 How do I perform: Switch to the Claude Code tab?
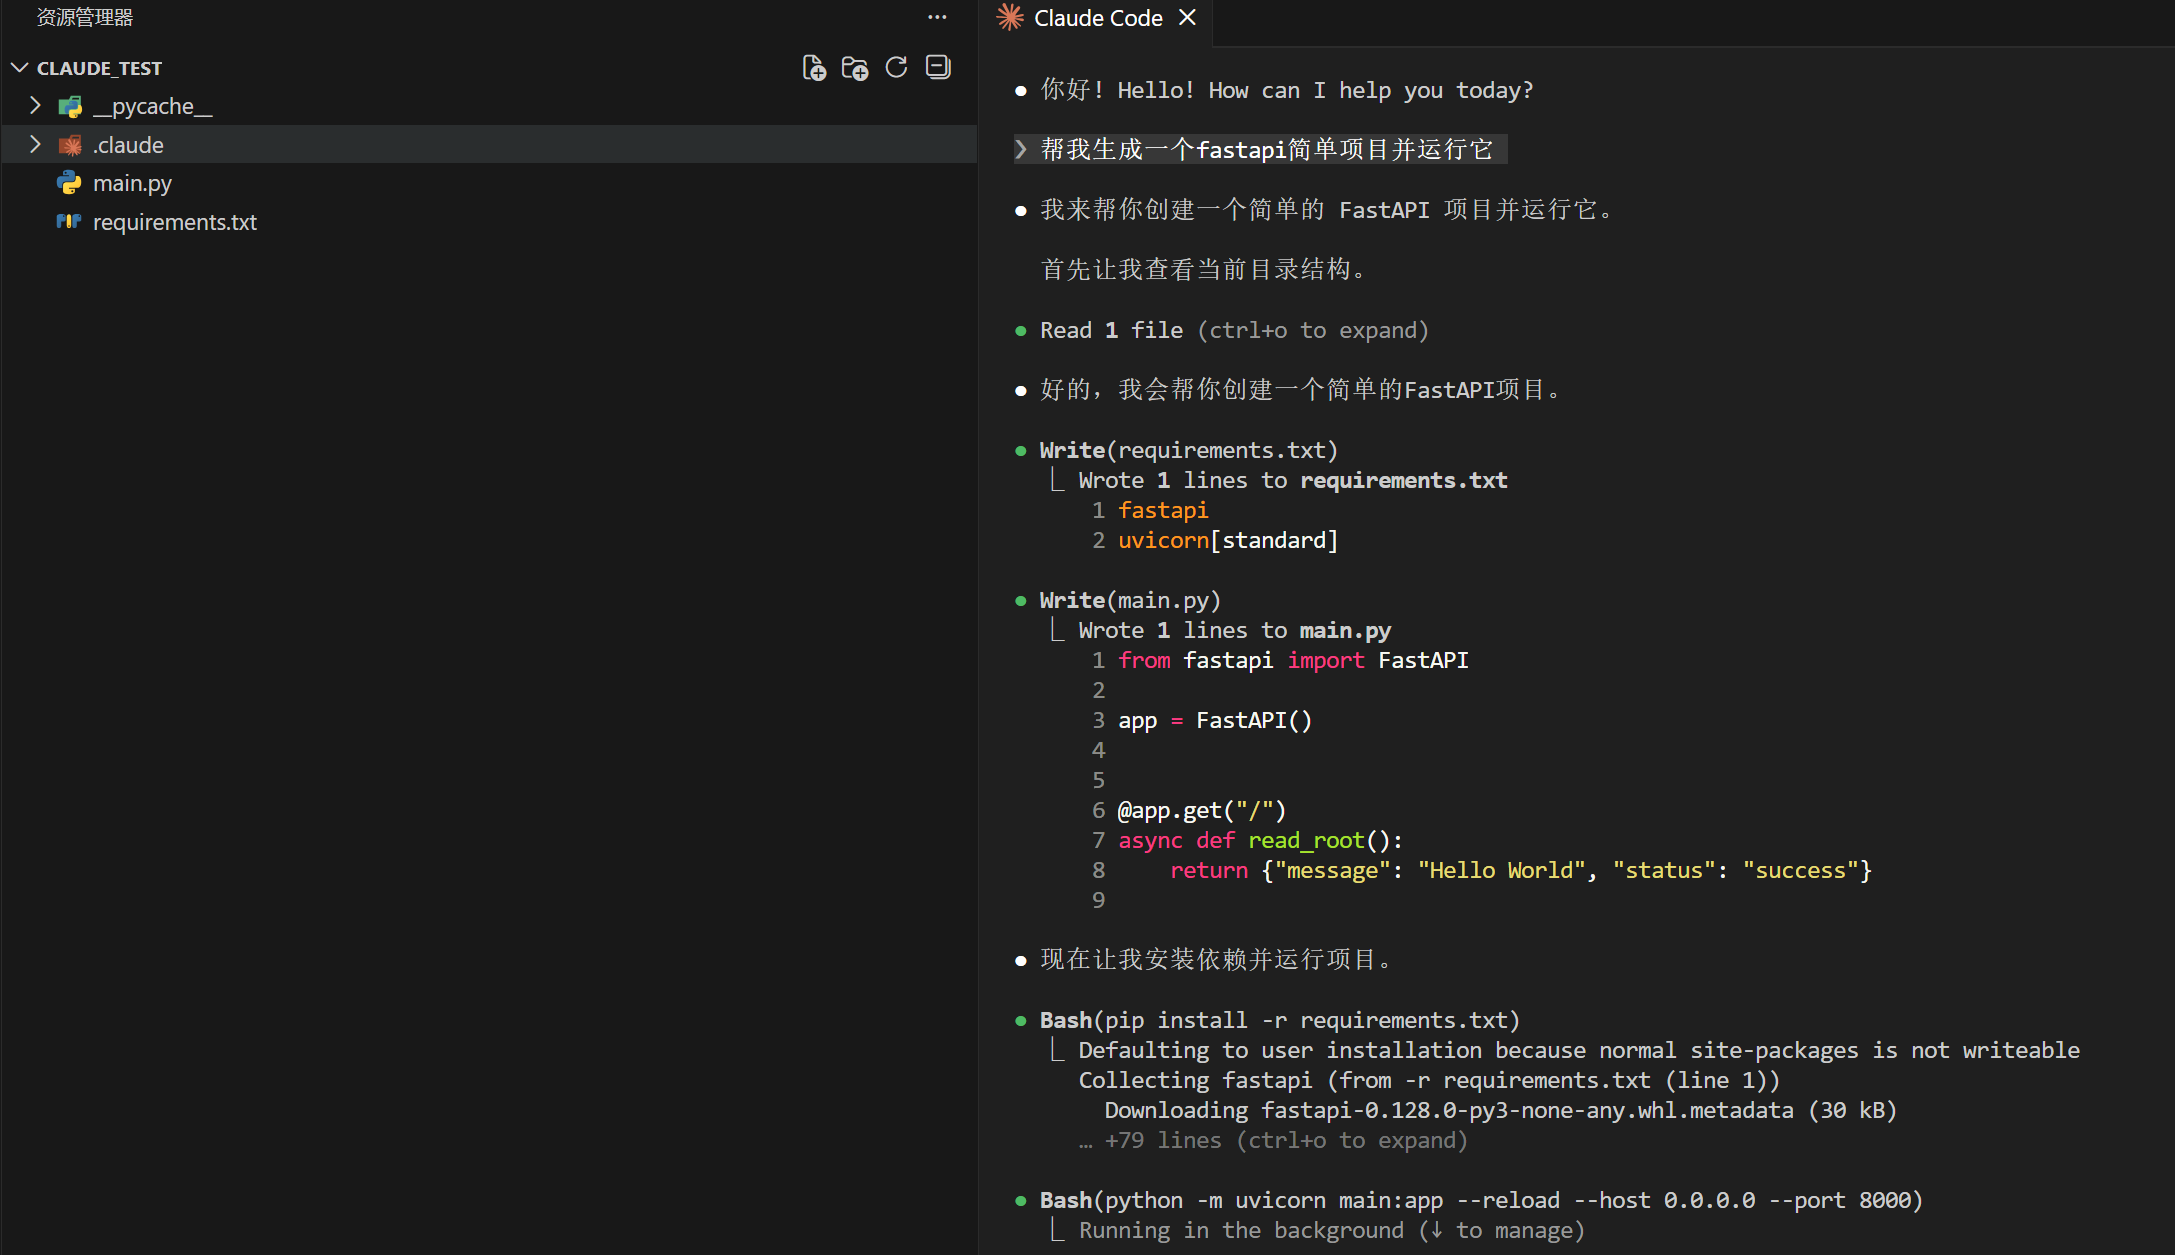(1097, 18)
